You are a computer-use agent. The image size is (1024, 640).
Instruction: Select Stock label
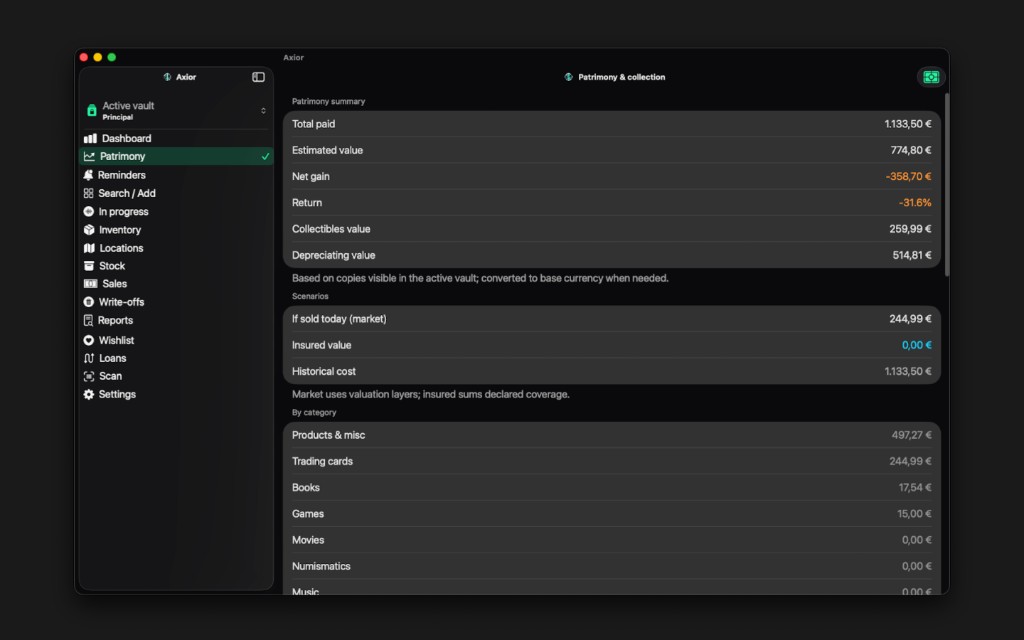pyautogui.click(x=112, y=266)
